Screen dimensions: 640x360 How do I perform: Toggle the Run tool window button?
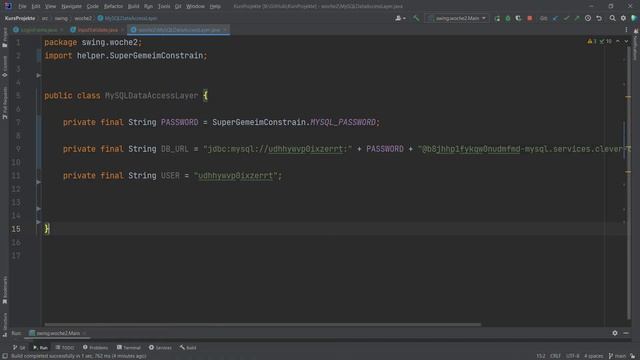coord(40,348)
